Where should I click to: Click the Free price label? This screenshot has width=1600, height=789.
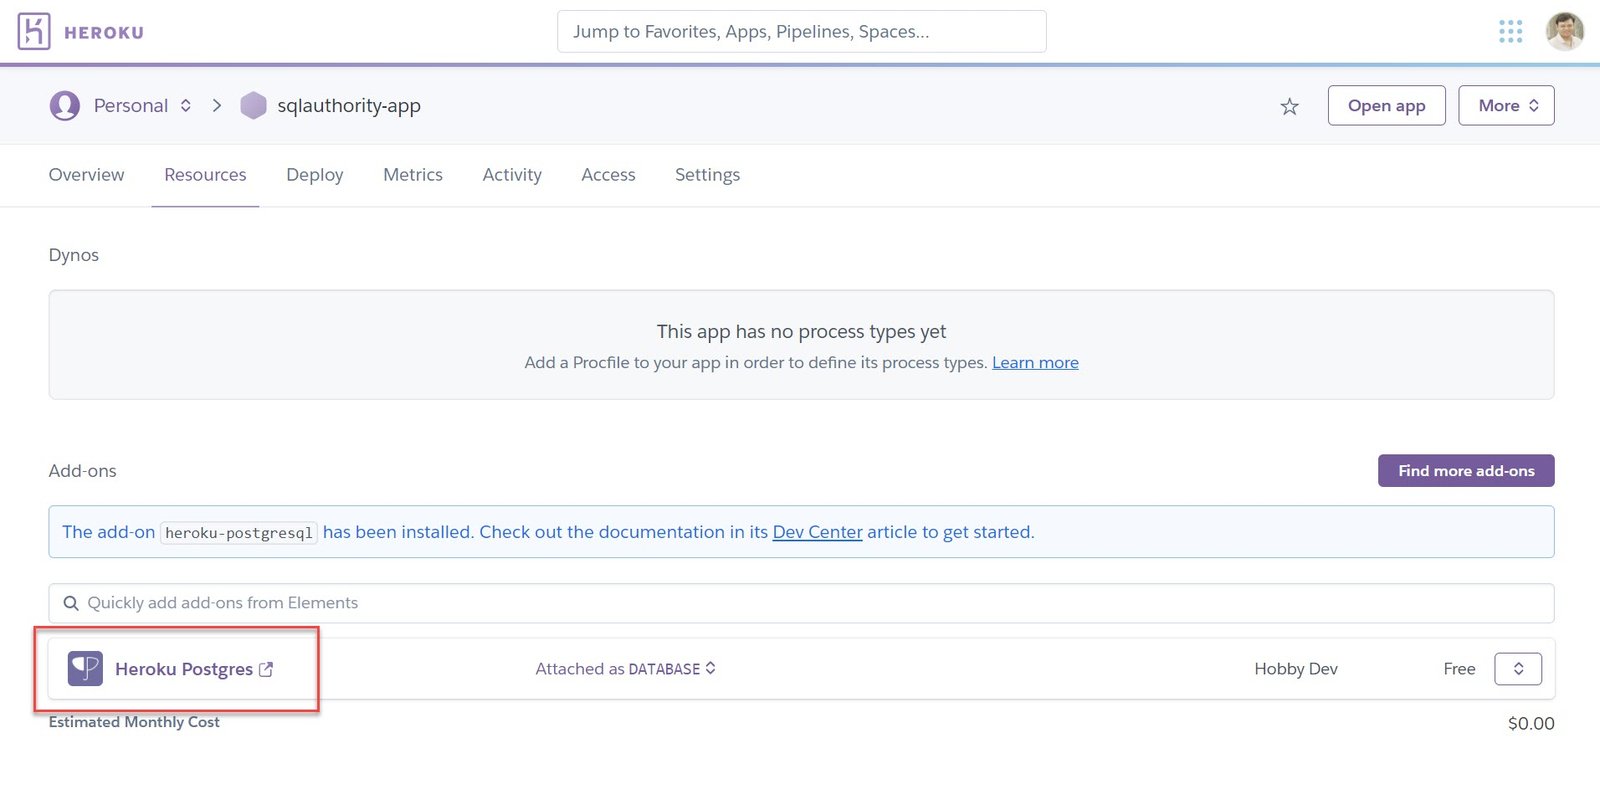click(x=1459, y=669)
